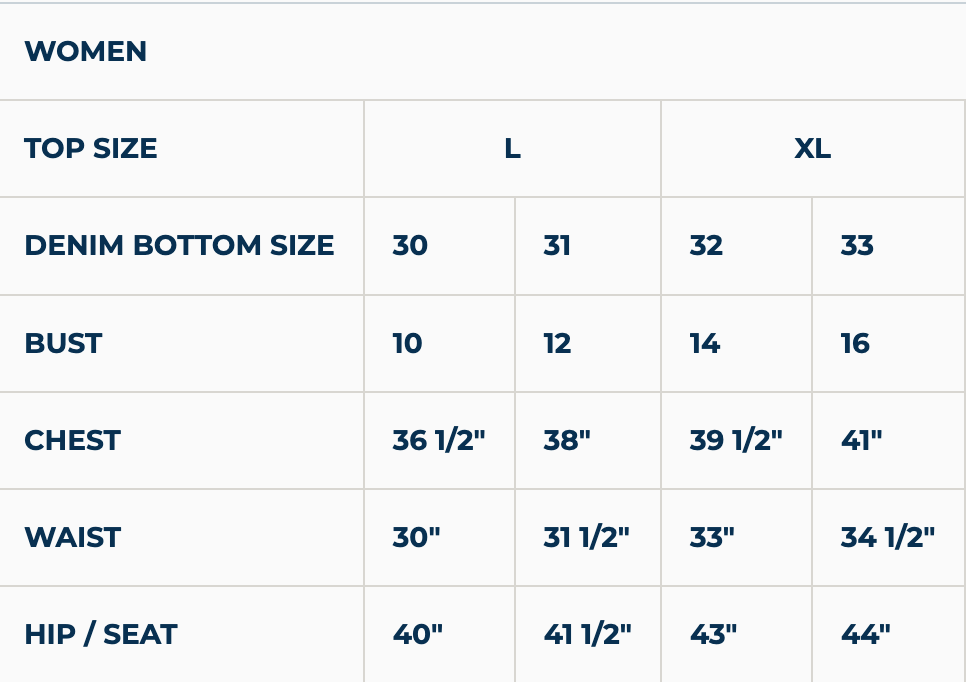Select hip measurement 43" cell
The height and width of the screenshot is (682, 966).
point(713,635)
